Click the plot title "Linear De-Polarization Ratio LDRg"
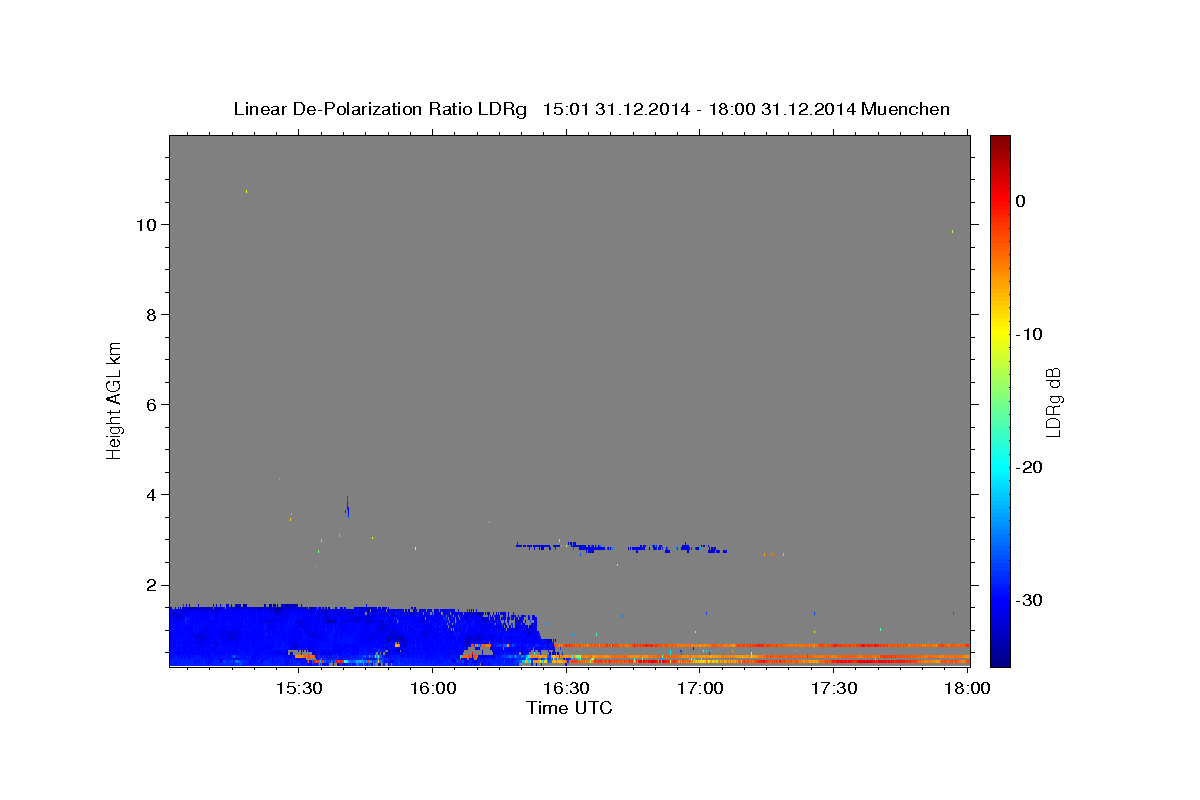This screenshot has width=1200, height=800. (379, 109)
